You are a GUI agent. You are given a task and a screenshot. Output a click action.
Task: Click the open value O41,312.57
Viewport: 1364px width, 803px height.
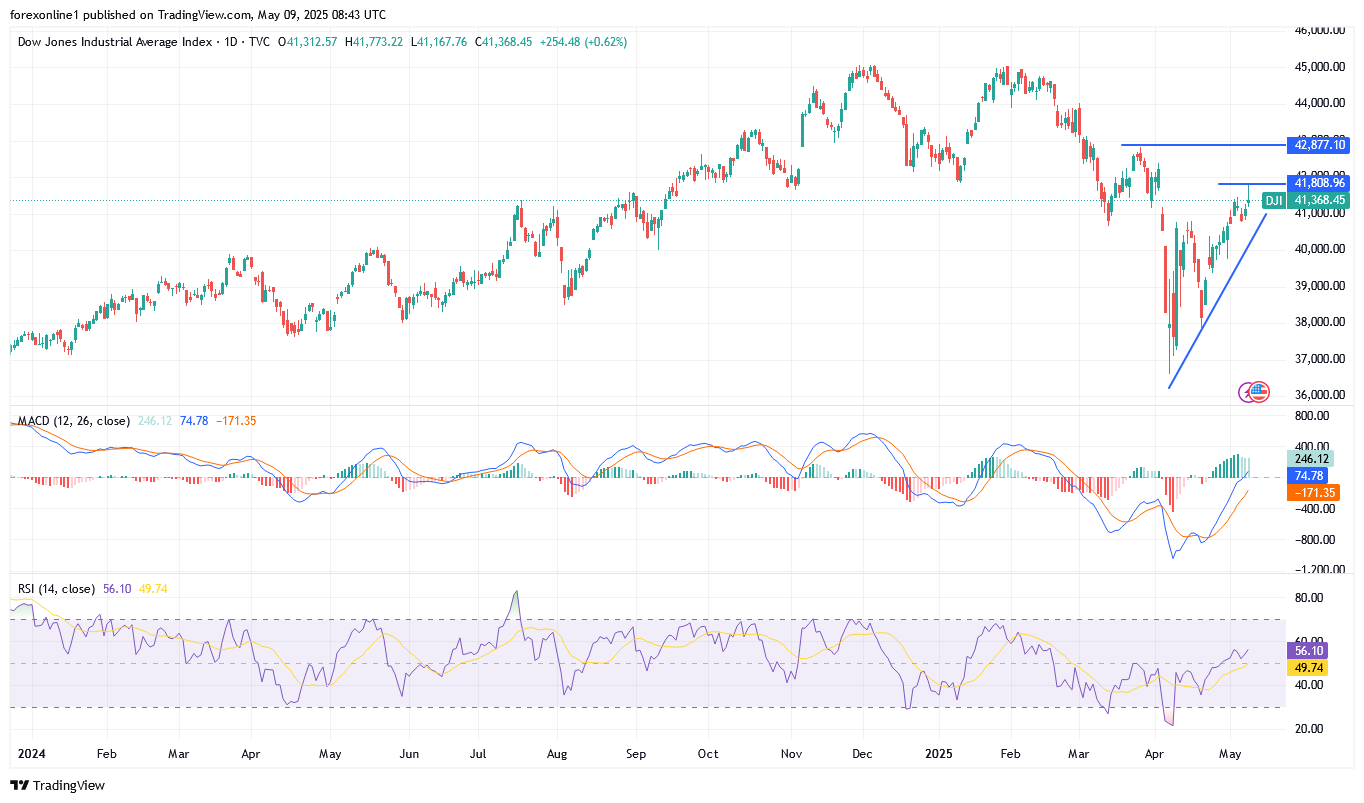tap(308, 42)
